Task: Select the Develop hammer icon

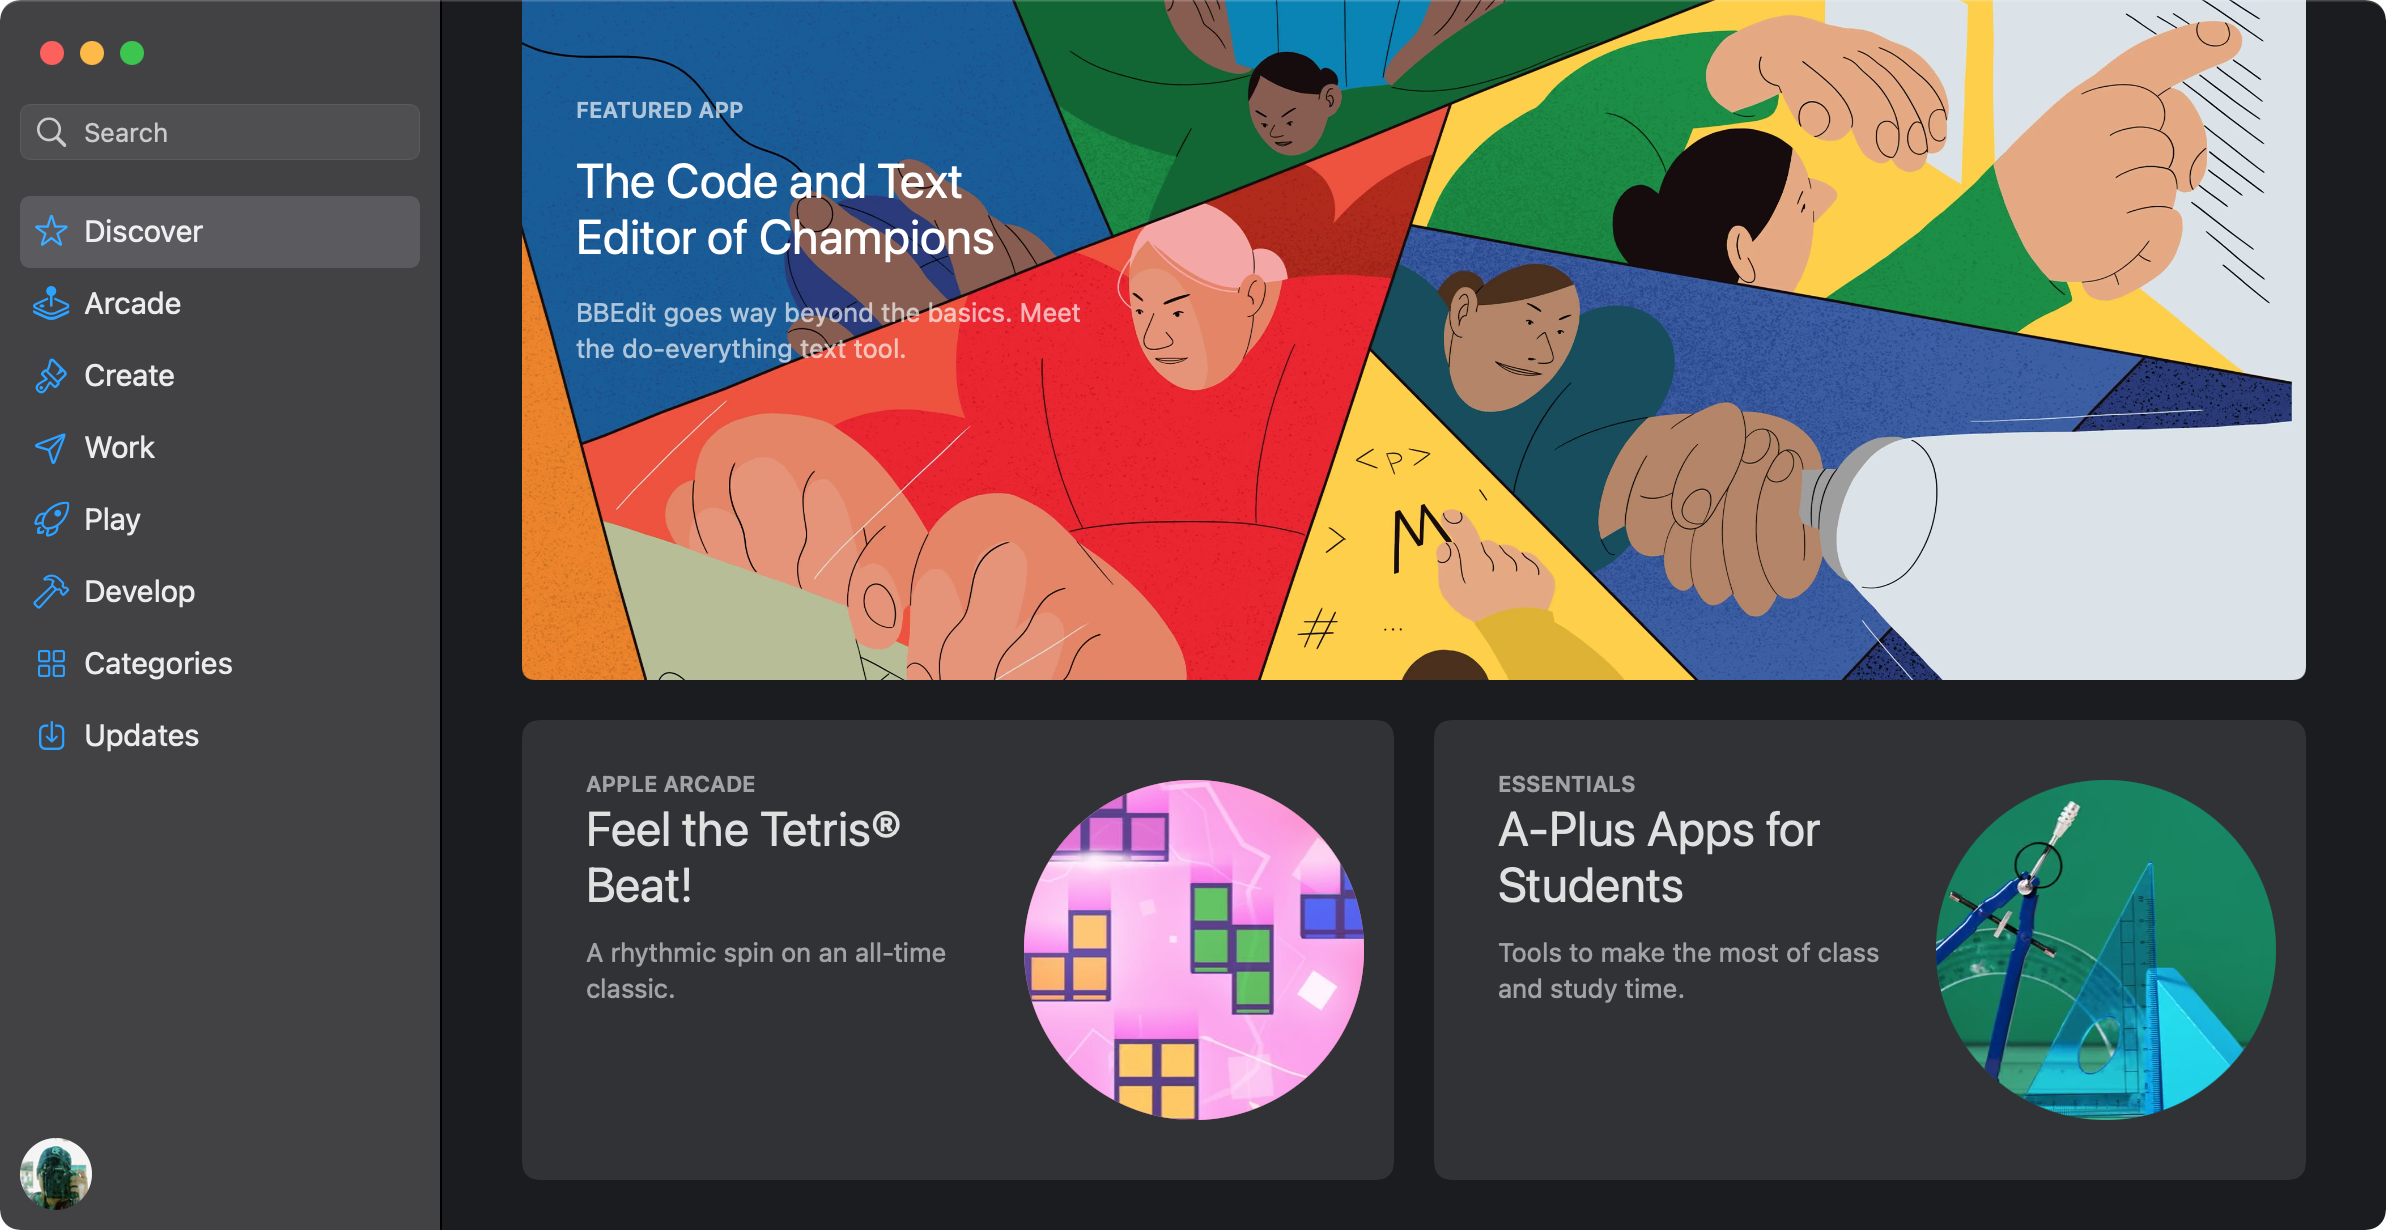Action: 51,591
